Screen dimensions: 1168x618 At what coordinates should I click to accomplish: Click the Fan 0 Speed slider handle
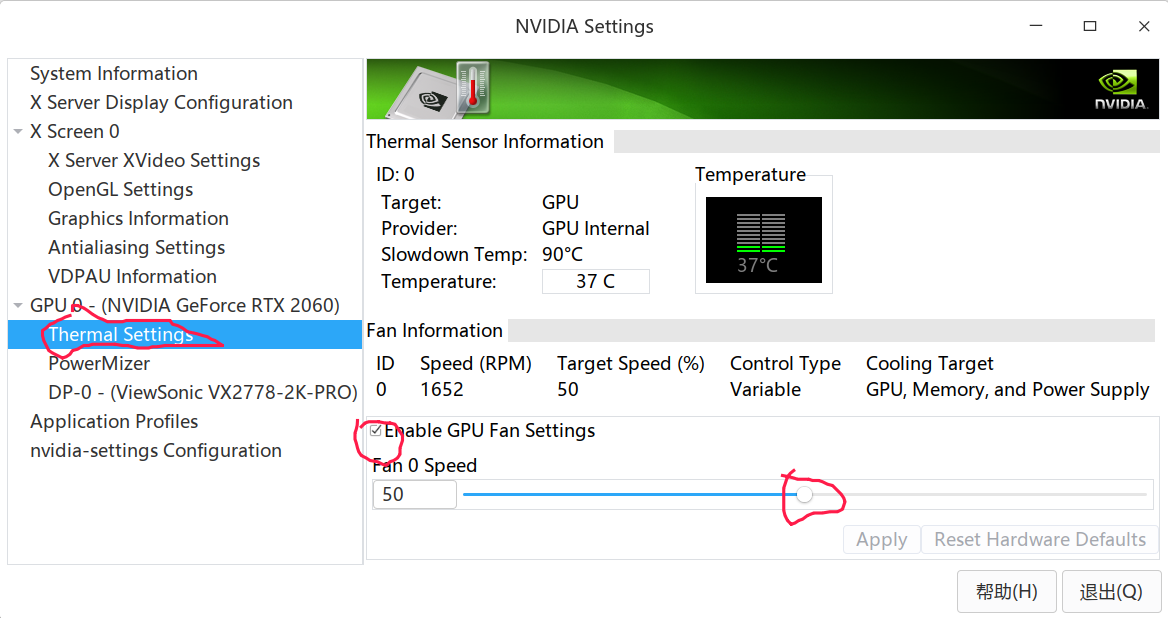(805, 494)
